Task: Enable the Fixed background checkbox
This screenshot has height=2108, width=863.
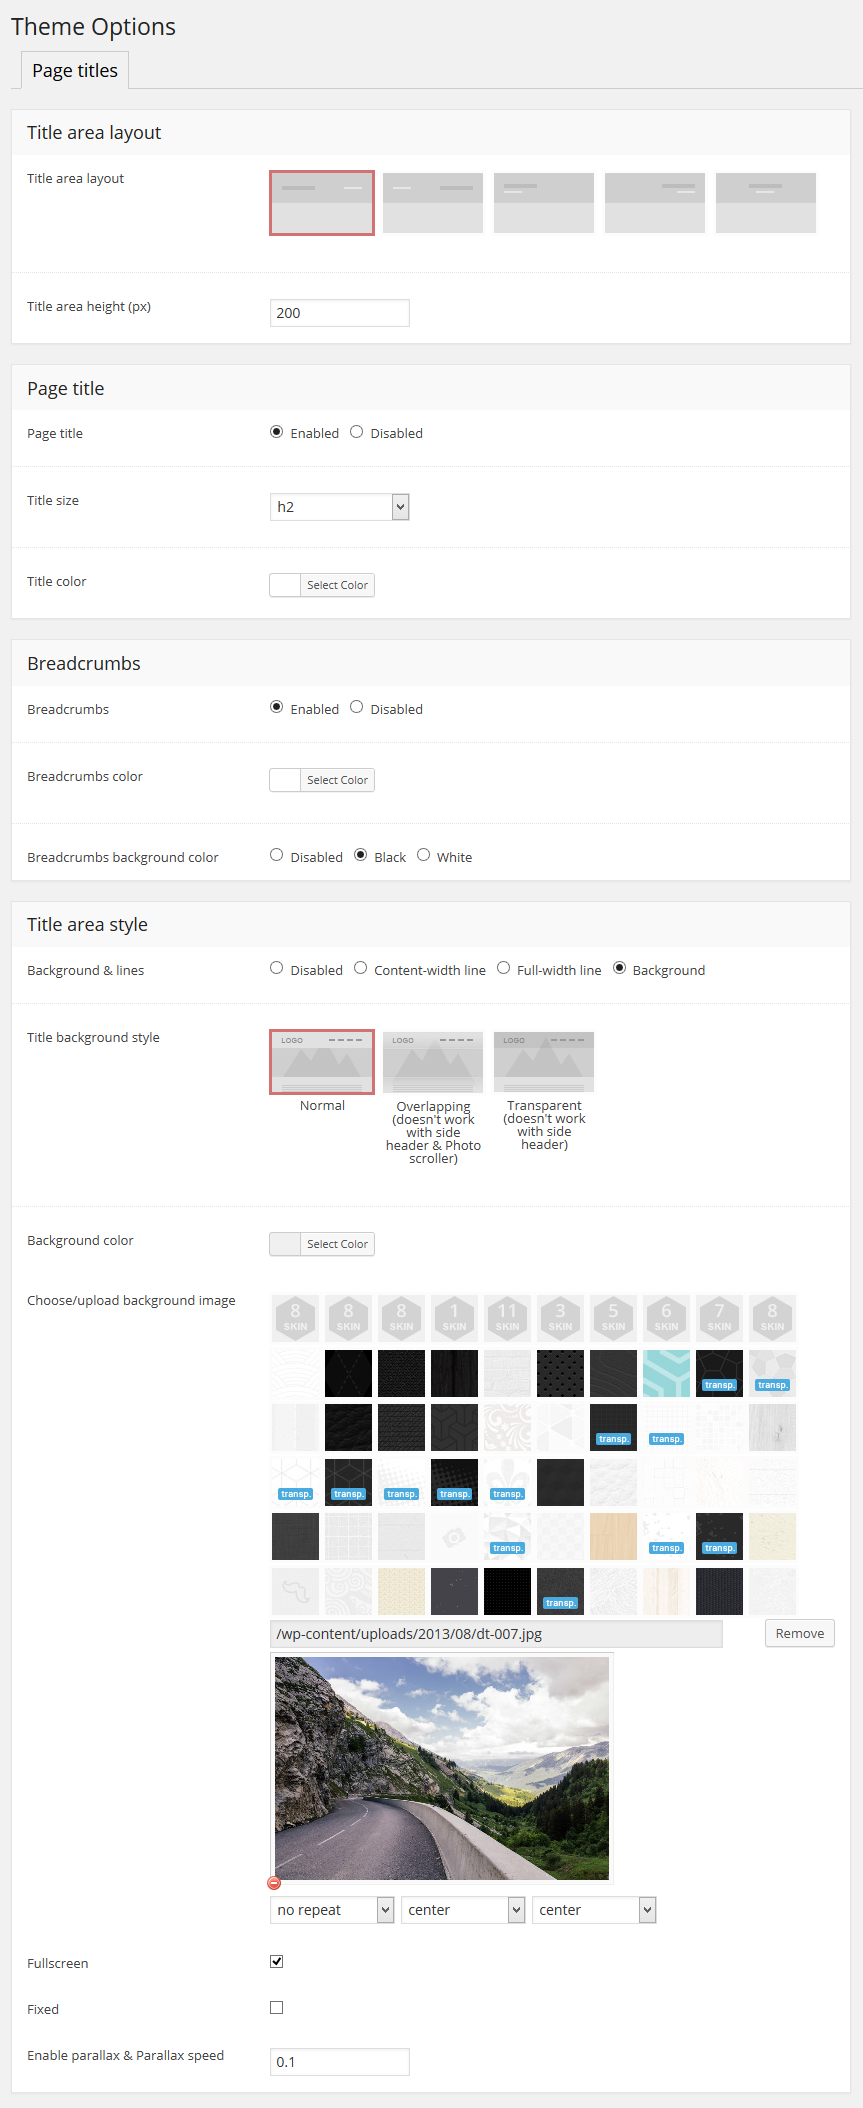Action: [277, 2007]
